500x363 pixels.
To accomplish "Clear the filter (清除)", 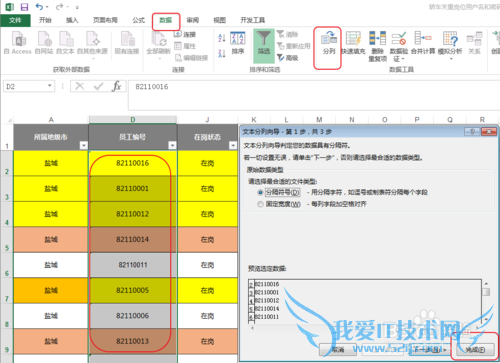I will 287,34.
